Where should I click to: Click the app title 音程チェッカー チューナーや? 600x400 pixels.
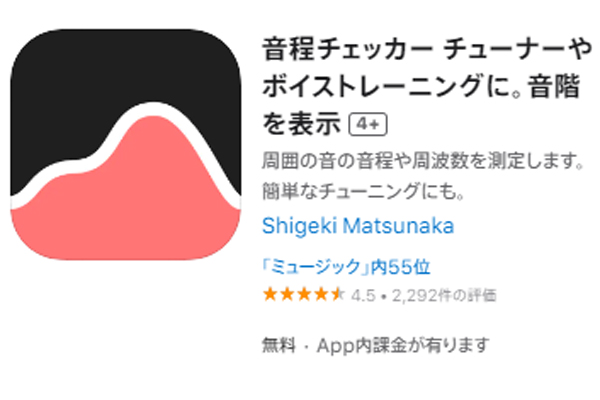tap(427, 49)
